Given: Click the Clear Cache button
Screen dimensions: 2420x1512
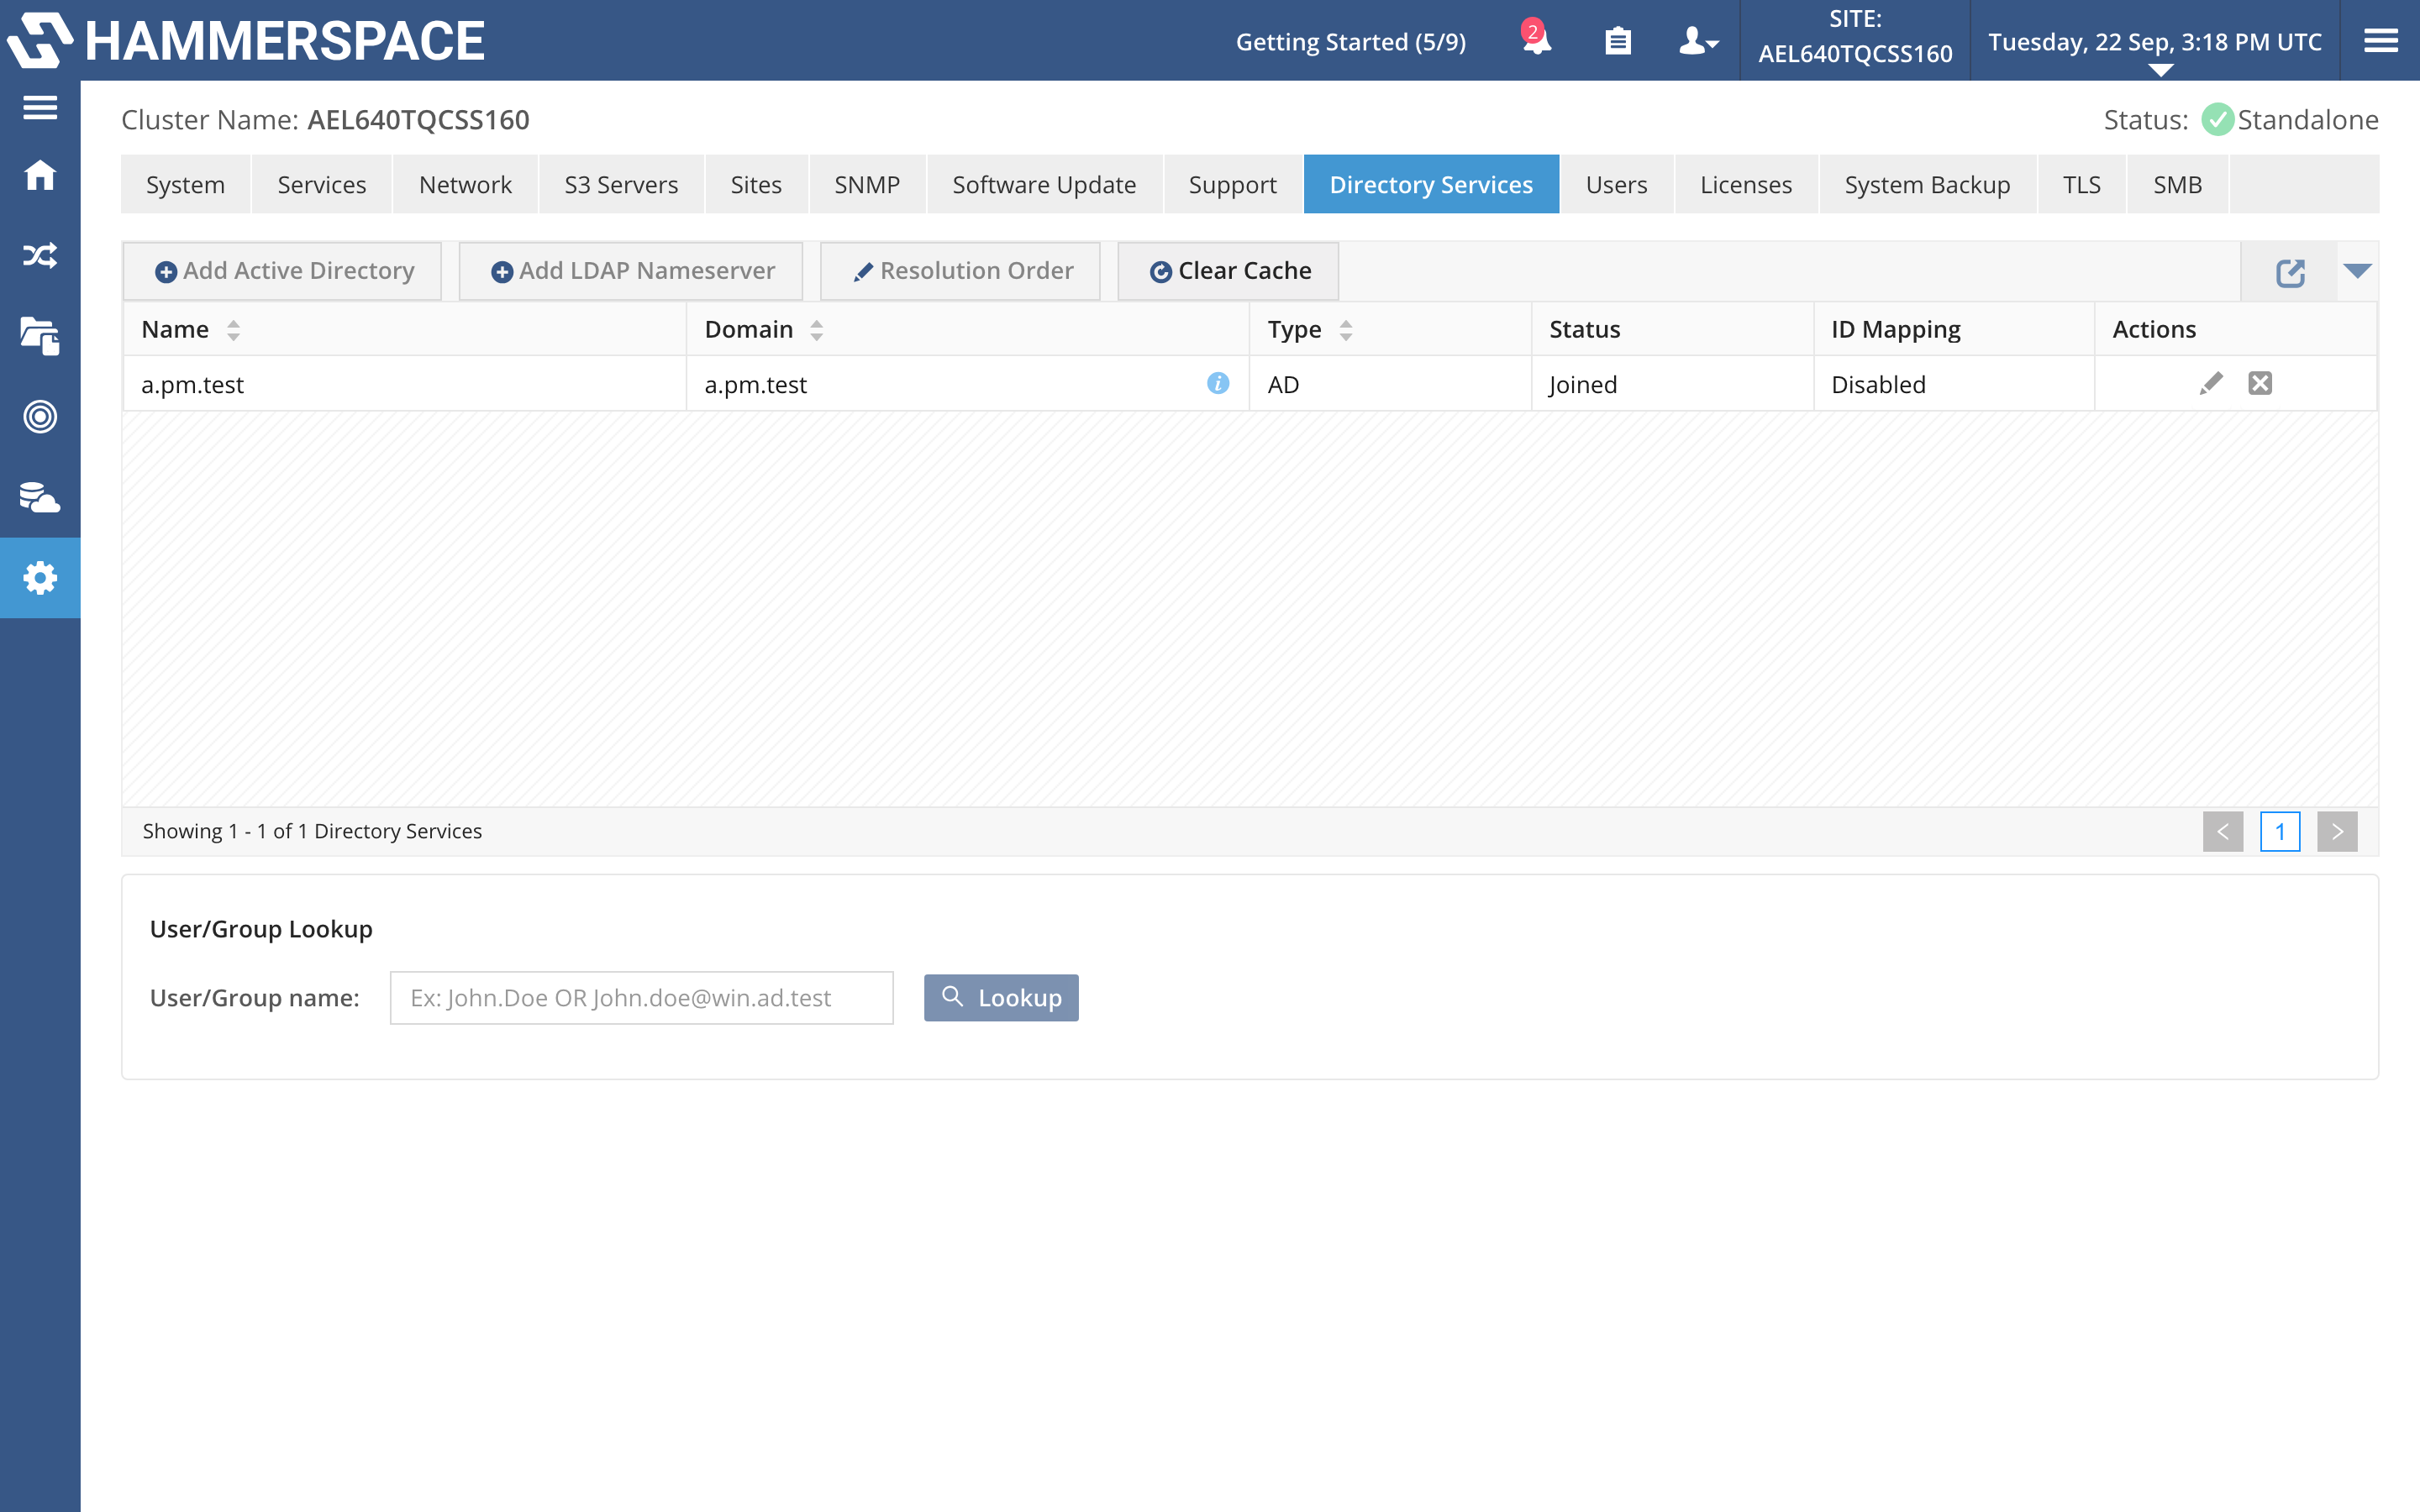Looking at the screenshot, I should pos(1229,271).
